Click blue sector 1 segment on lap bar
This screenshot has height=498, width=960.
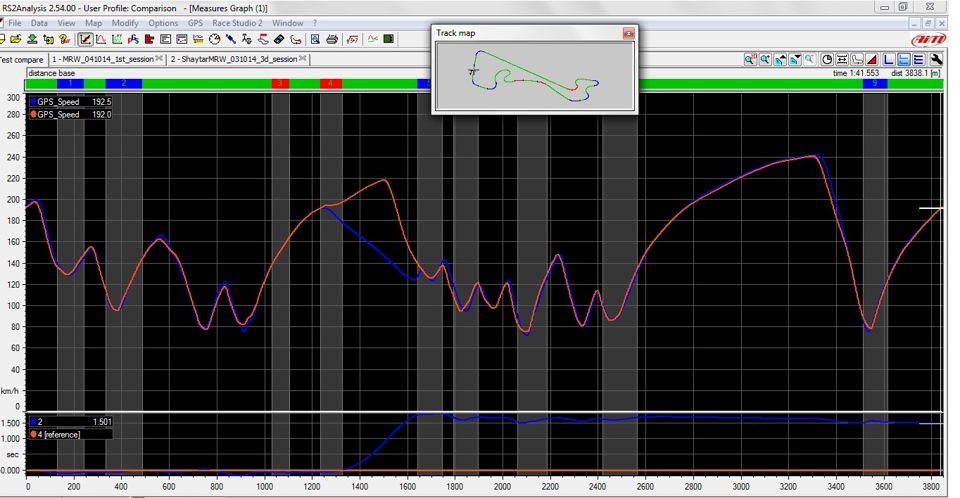(70, 83)
